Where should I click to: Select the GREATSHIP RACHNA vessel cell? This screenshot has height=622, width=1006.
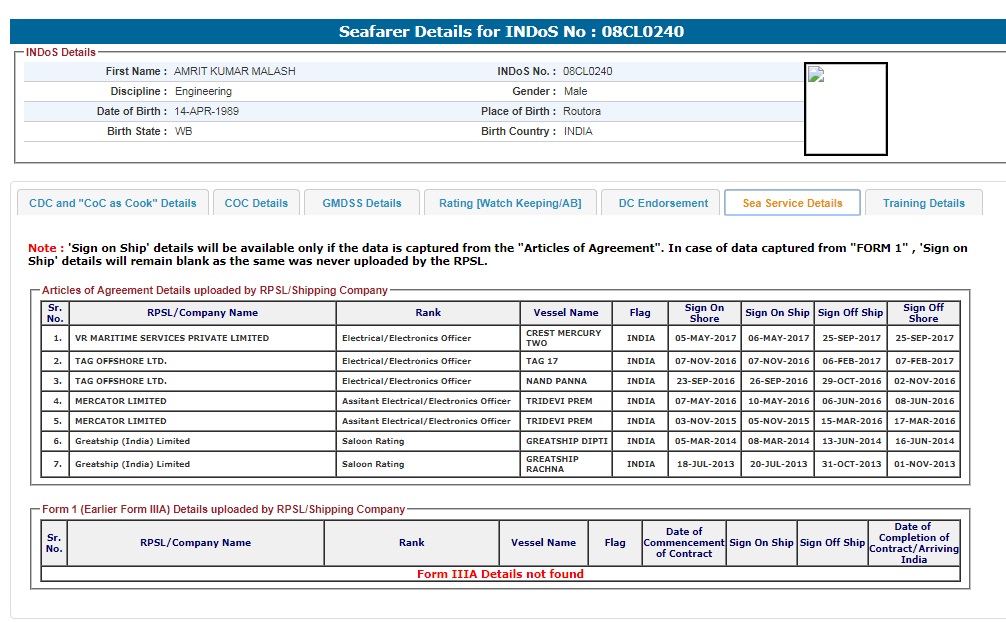pos(566,464)
